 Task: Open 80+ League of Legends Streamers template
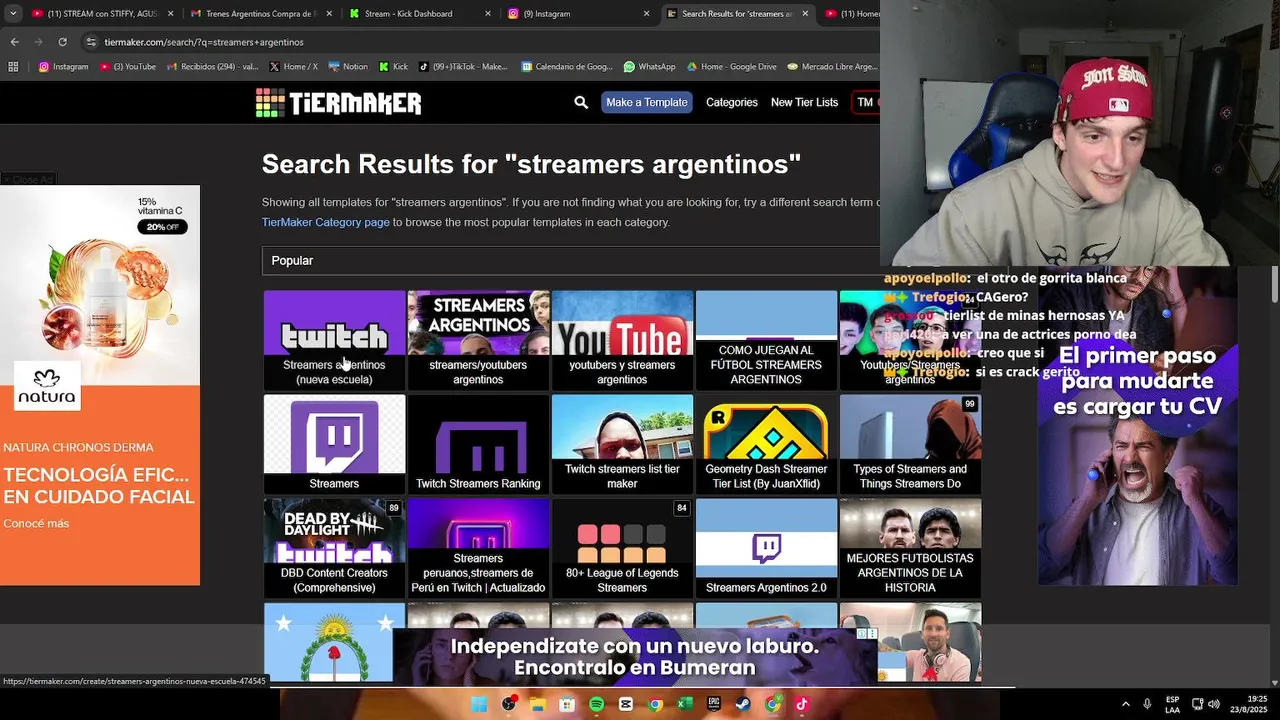point(622,548)
